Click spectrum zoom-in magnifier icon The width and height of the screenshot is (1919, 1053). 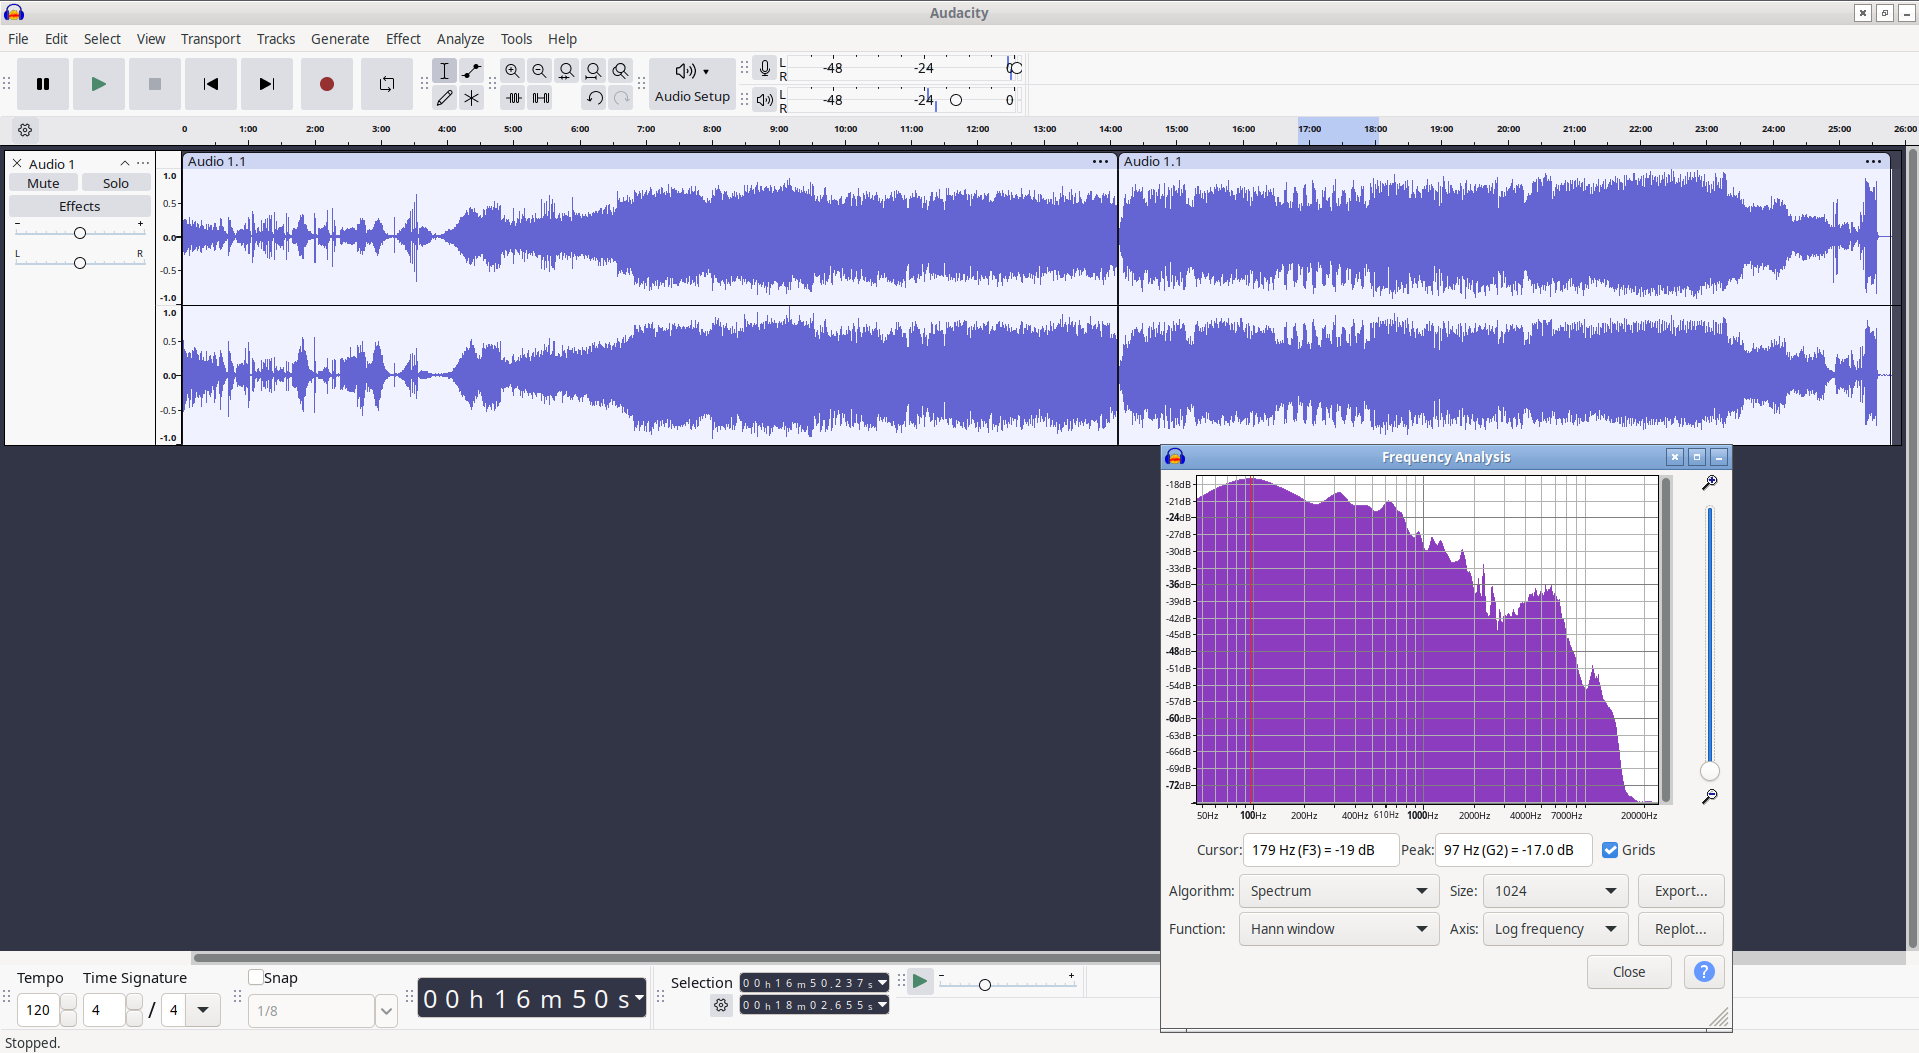point(1710,483)
